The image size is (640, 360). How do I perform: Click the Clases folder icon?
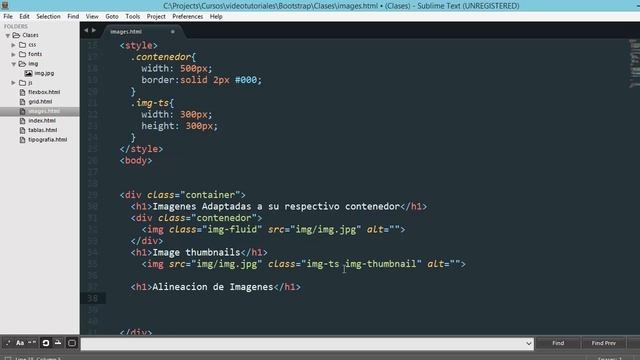click(16, 35)
